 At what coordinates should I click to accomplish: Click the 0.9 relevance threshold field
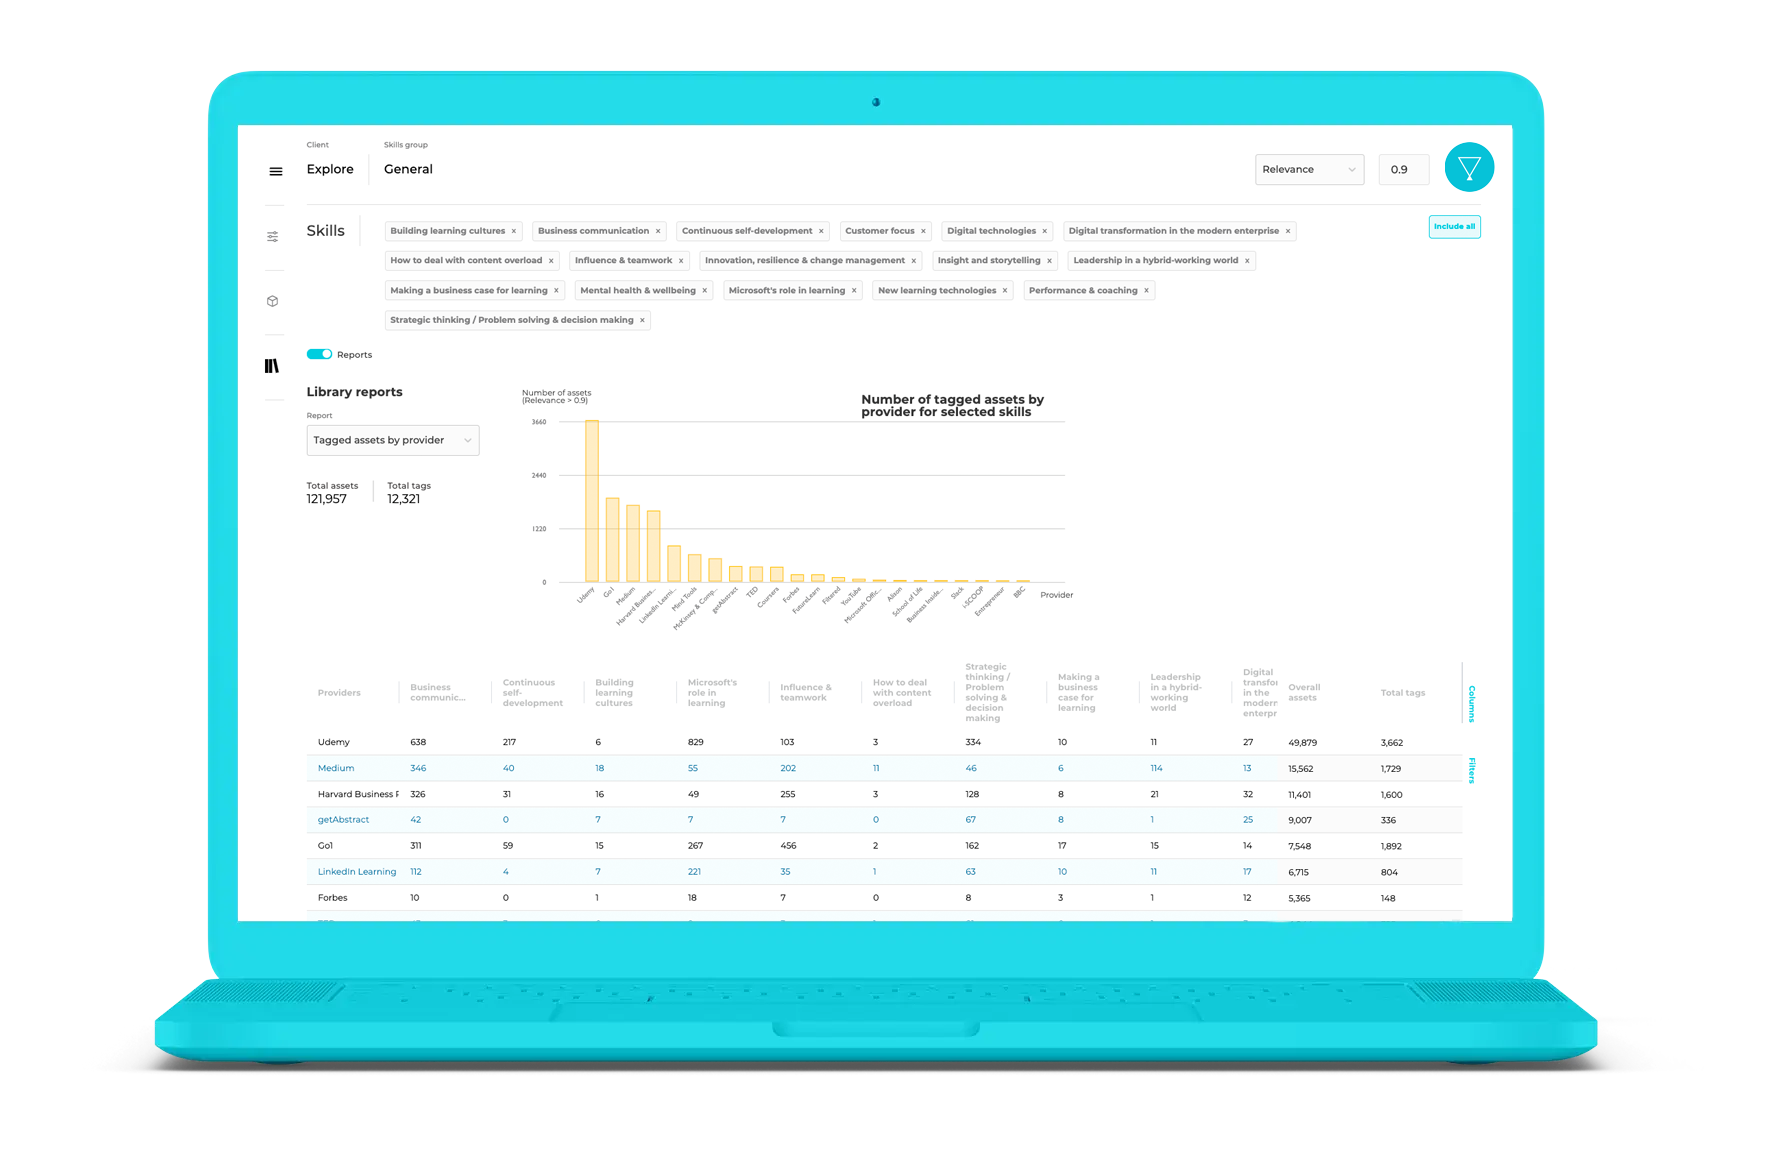coord(1403,170)
